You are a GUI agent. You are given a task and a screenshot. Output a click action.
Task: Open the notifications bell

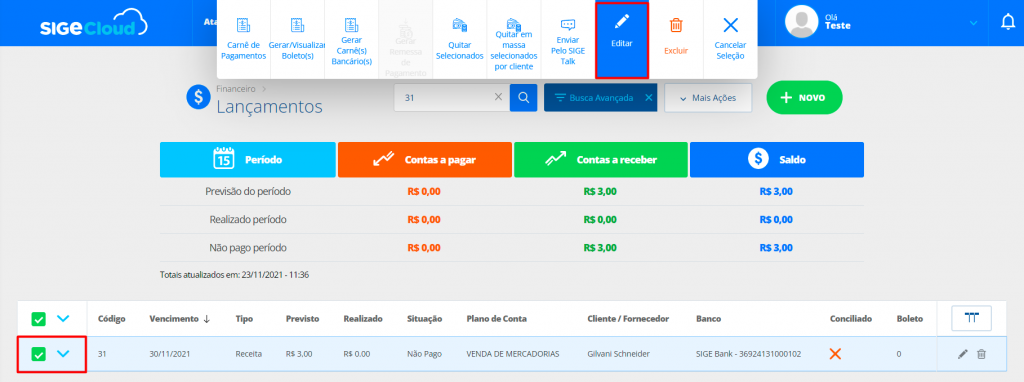(x=1008, y=22)
